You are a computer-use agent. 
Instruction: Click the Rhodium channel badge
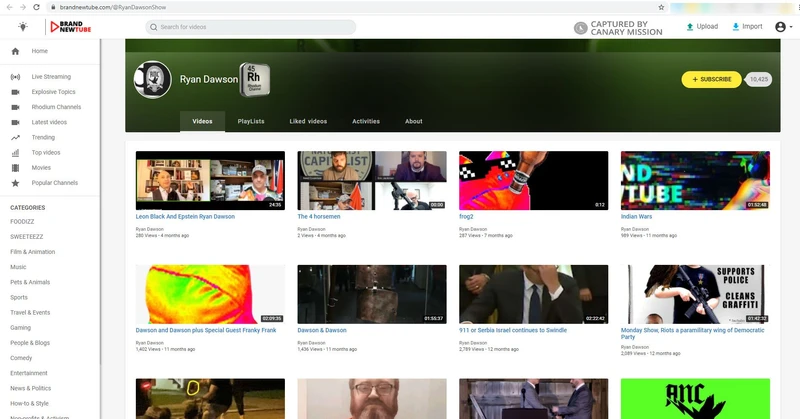254,79
